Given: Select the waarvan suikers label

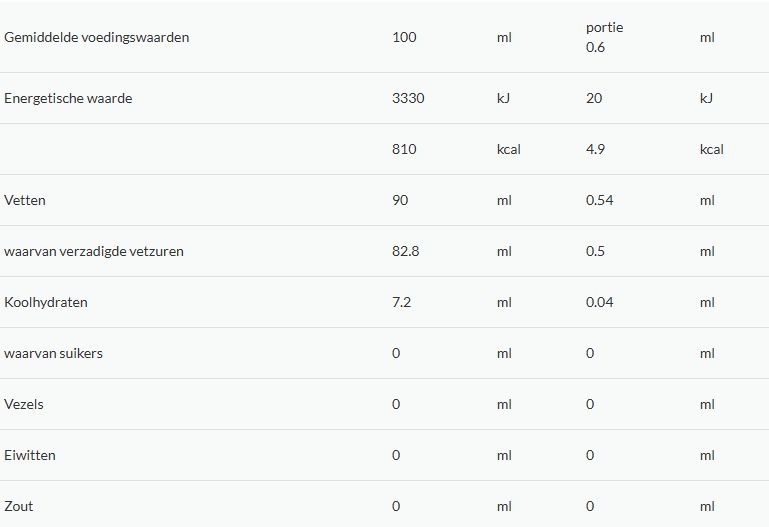Looking at the screenshot, I should click(53, 353).
